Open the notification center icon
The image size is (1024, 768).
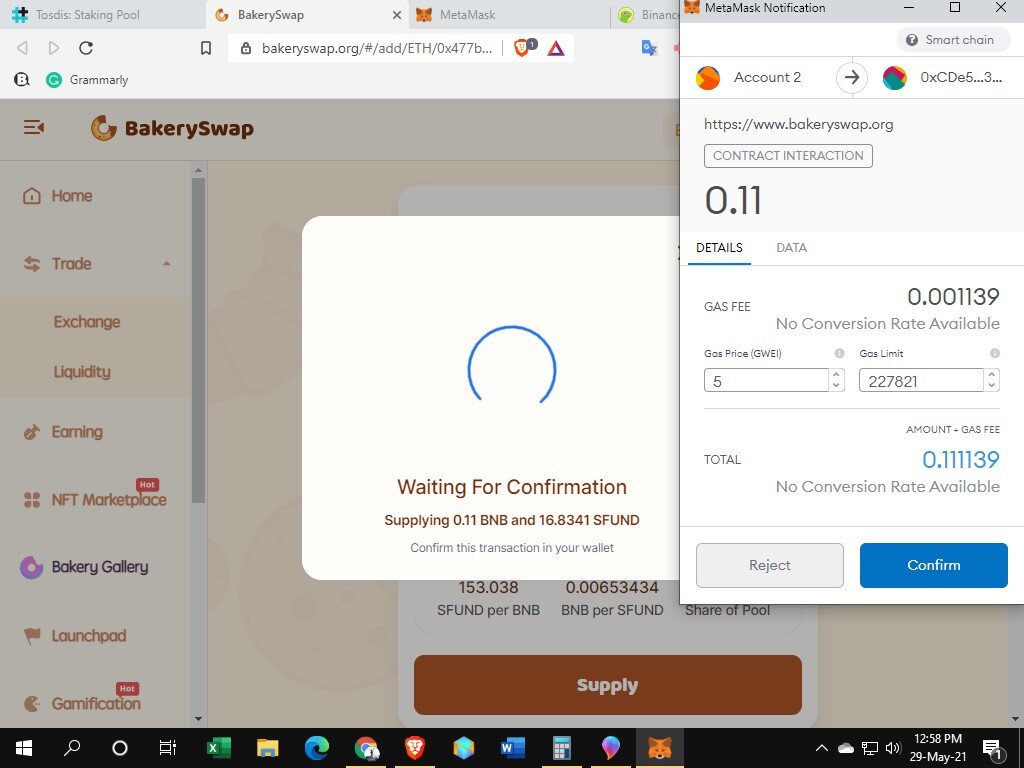tap(993, 750)
